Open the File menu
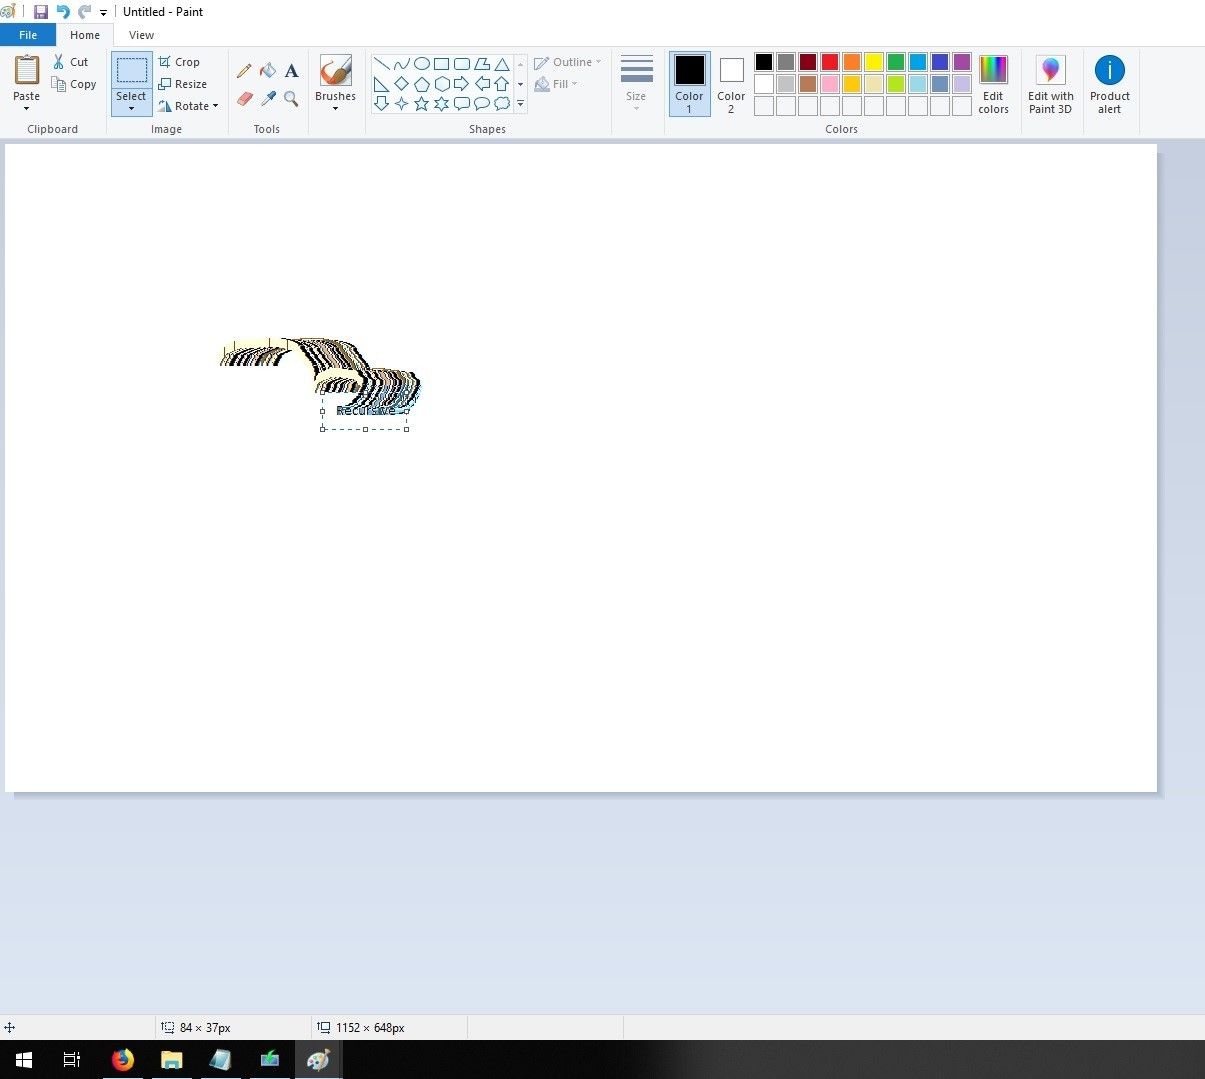This screenshot has width=1205, height=1079. click(28, 34)
